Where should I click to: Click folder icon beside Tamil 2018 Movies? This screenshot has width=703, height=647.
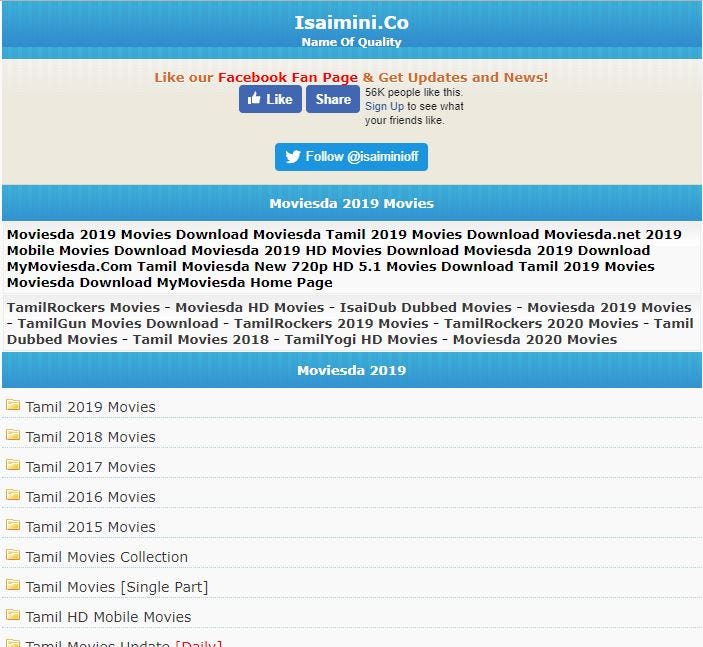click(x=13, y=435)
